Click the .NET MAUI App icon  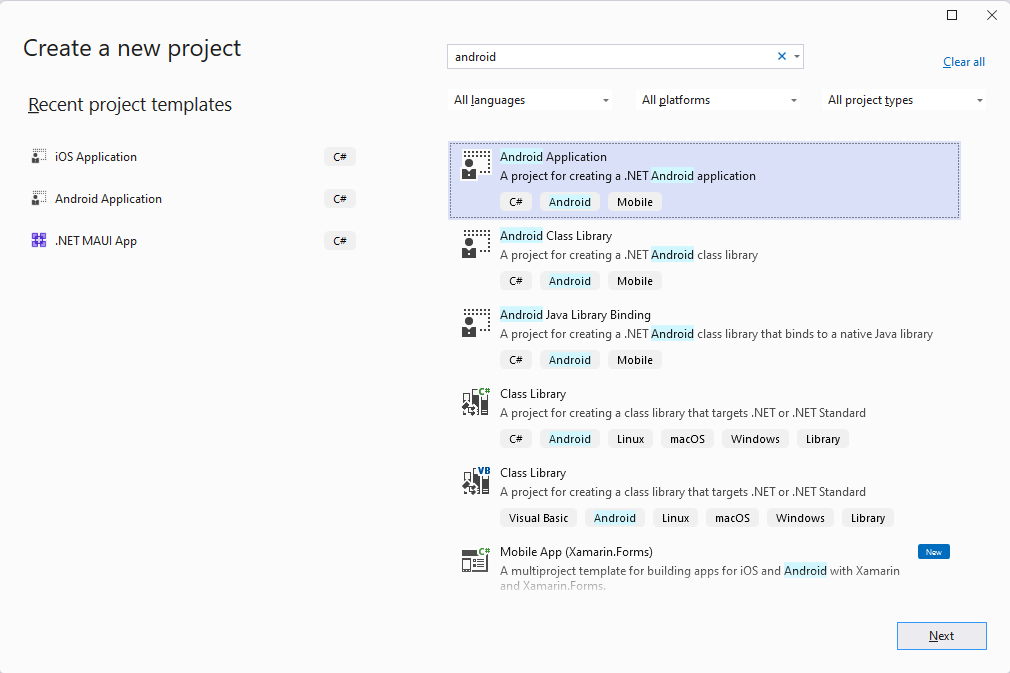pos(39,240)
